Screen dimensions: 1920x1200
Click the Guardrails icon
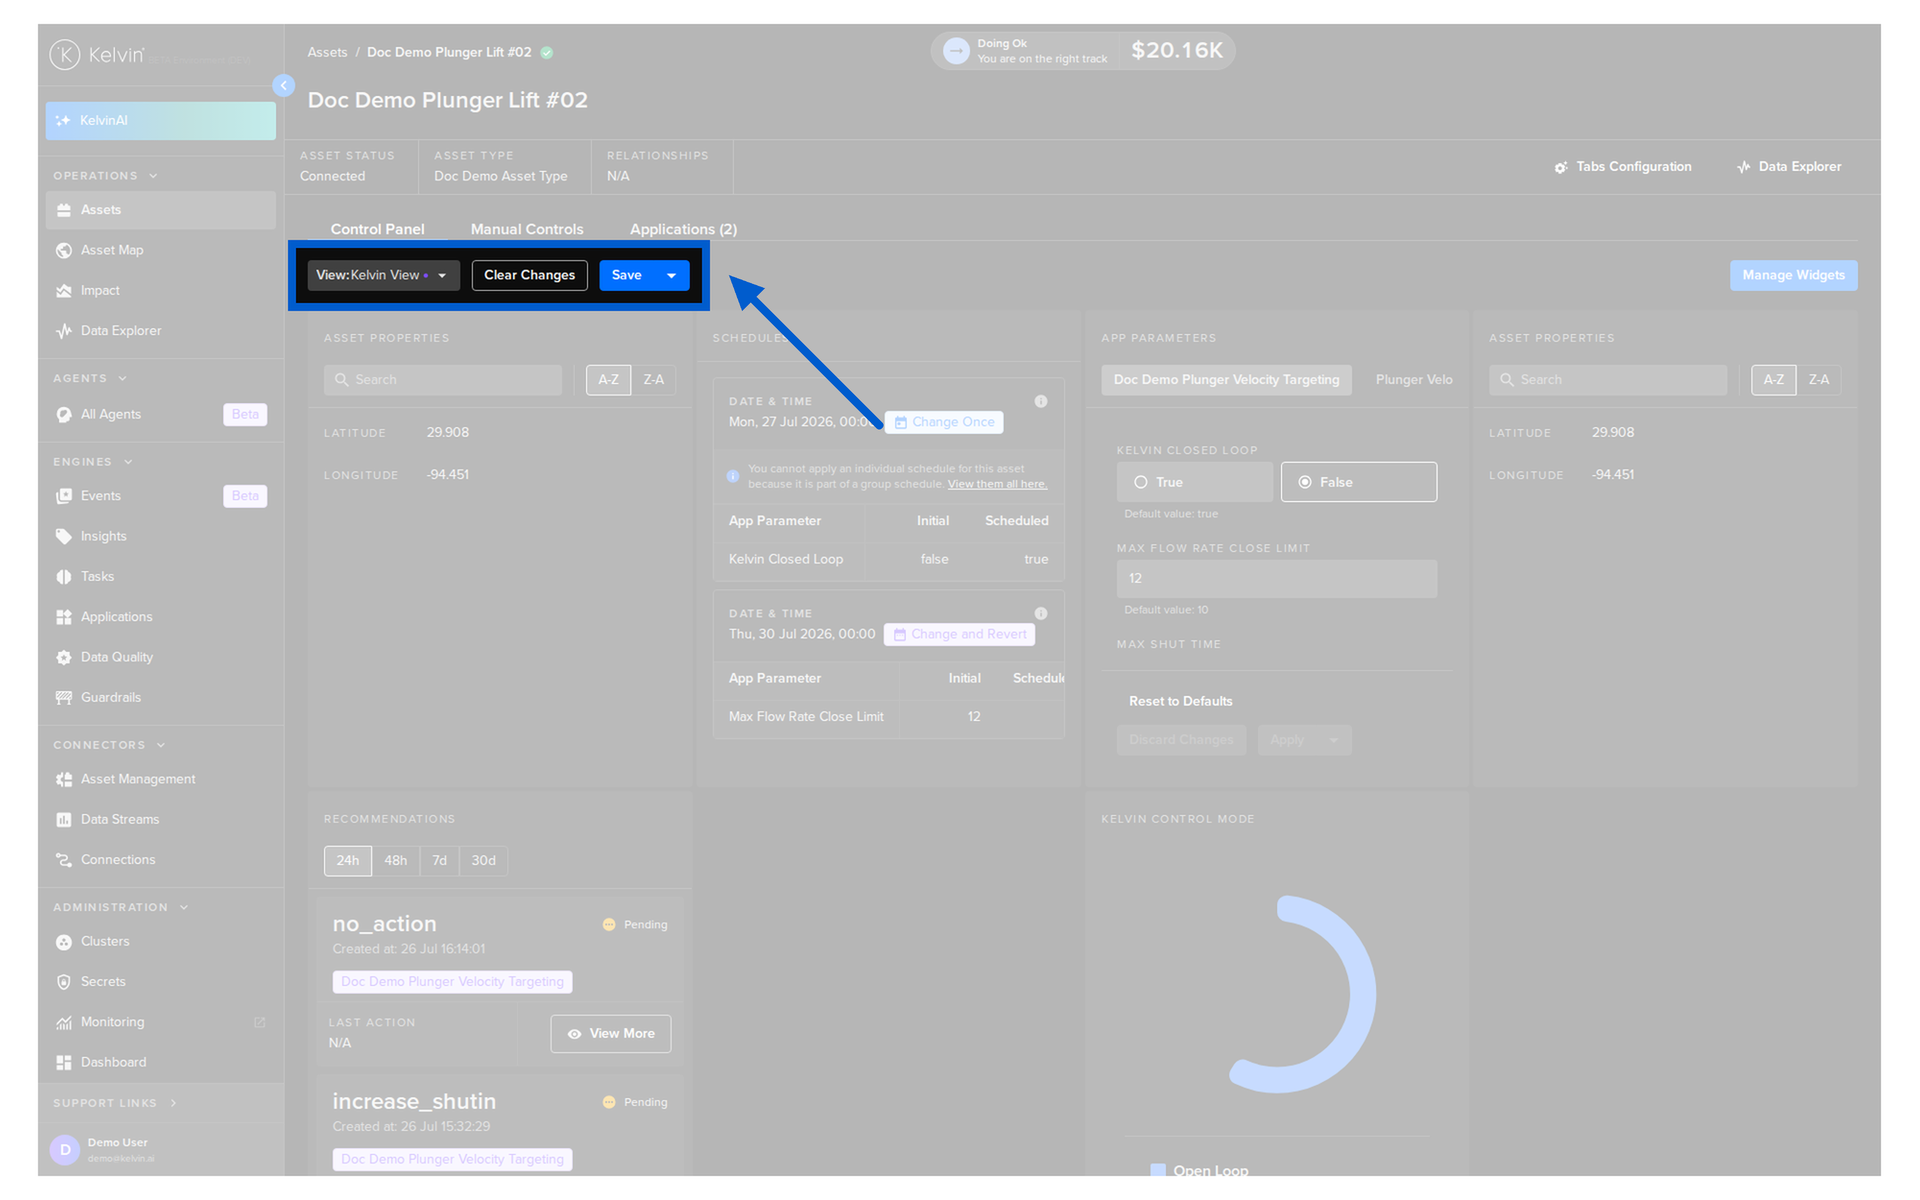64,698
